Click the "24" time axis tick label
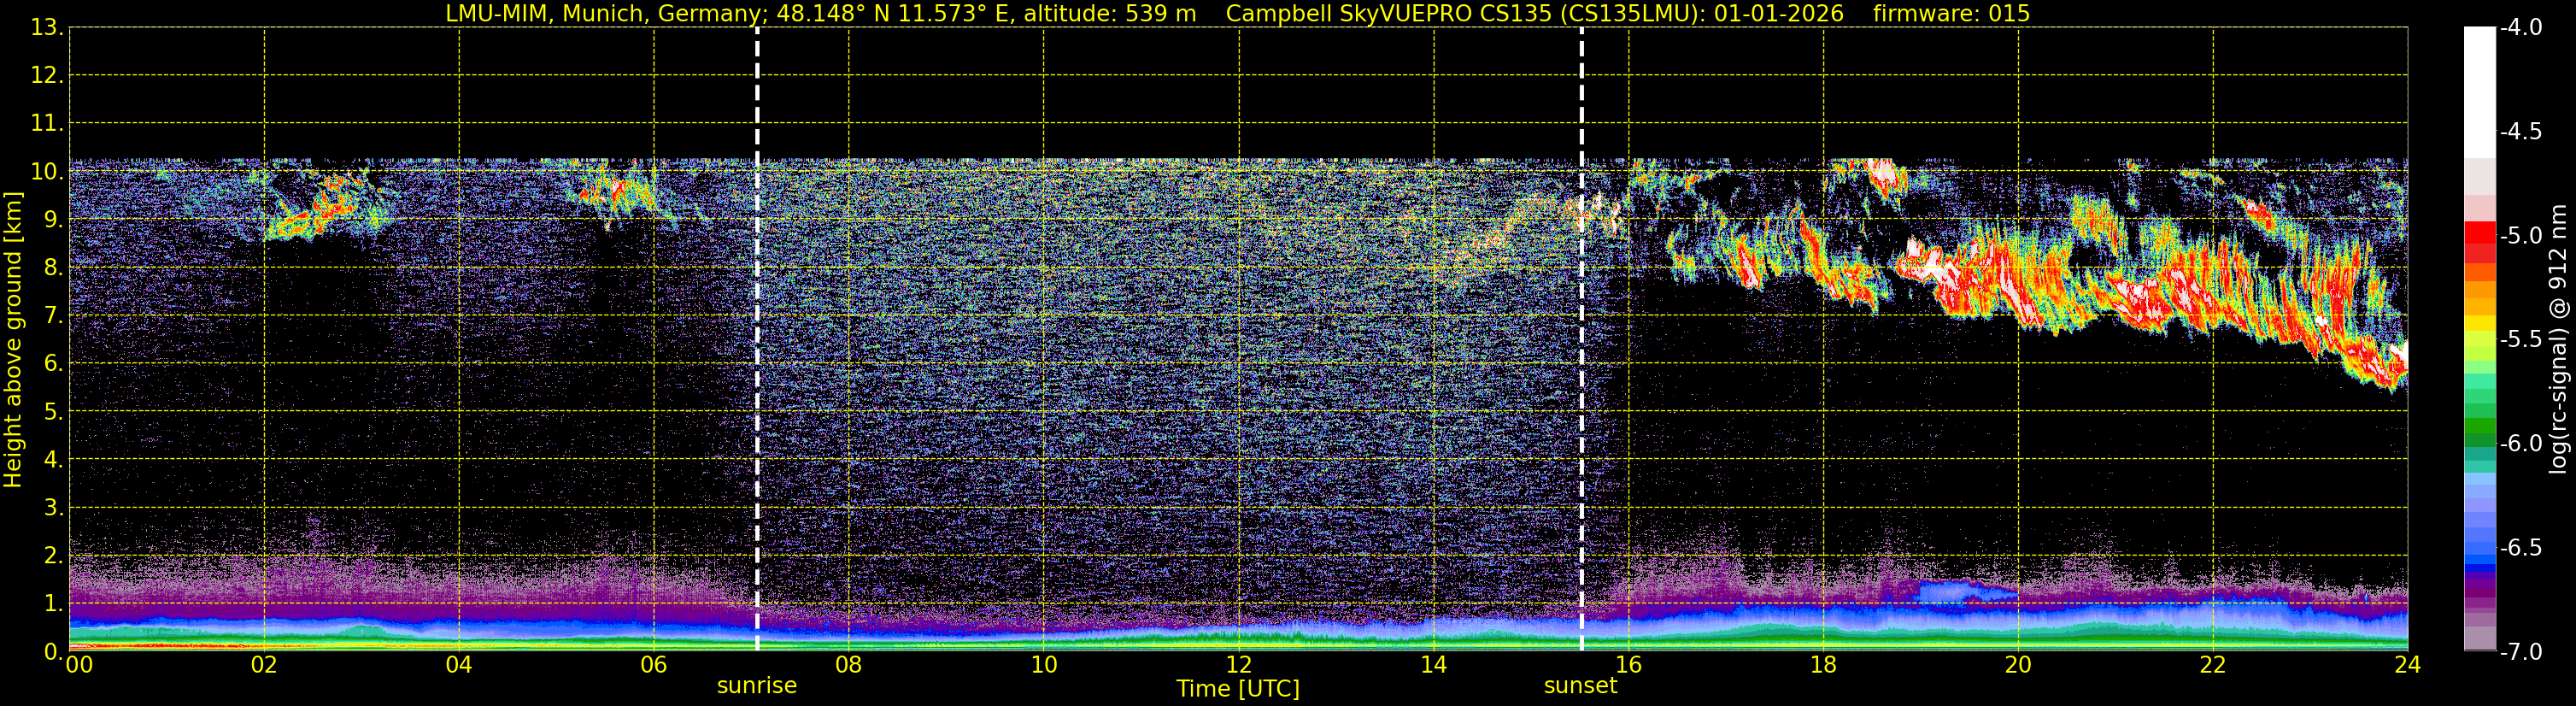 point(2408,665)
